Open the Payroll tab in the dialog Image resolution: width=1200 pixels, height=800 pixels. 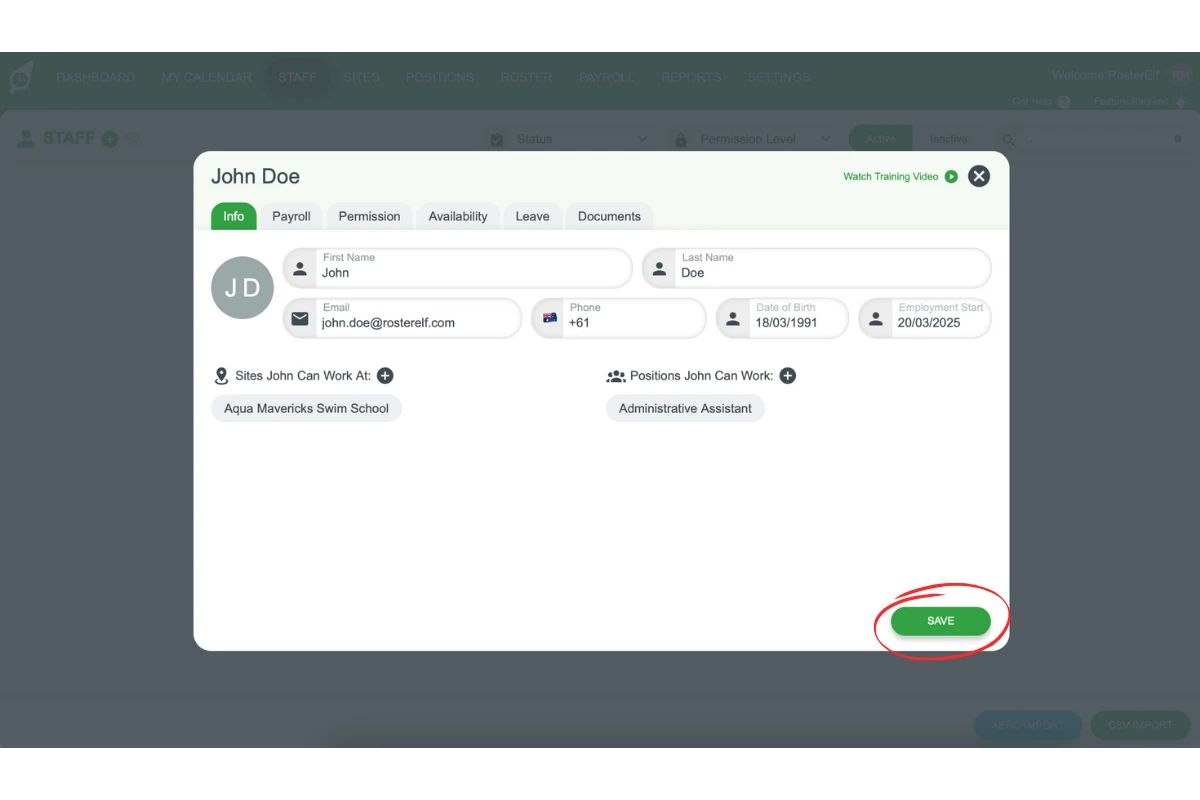pos(292,216)
